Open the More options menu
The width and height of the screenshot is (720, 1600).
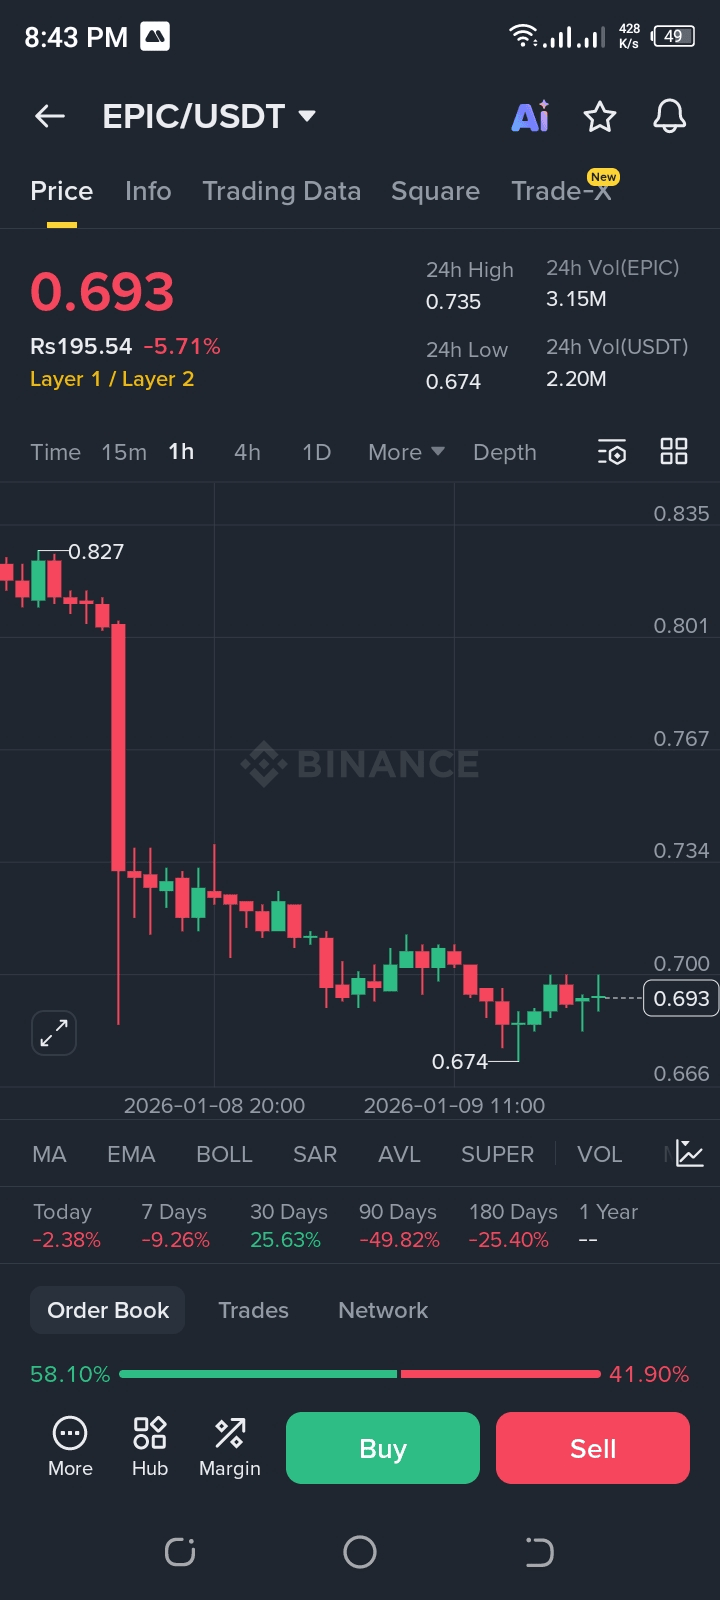pyautogui.click(x=70, y=1446)
